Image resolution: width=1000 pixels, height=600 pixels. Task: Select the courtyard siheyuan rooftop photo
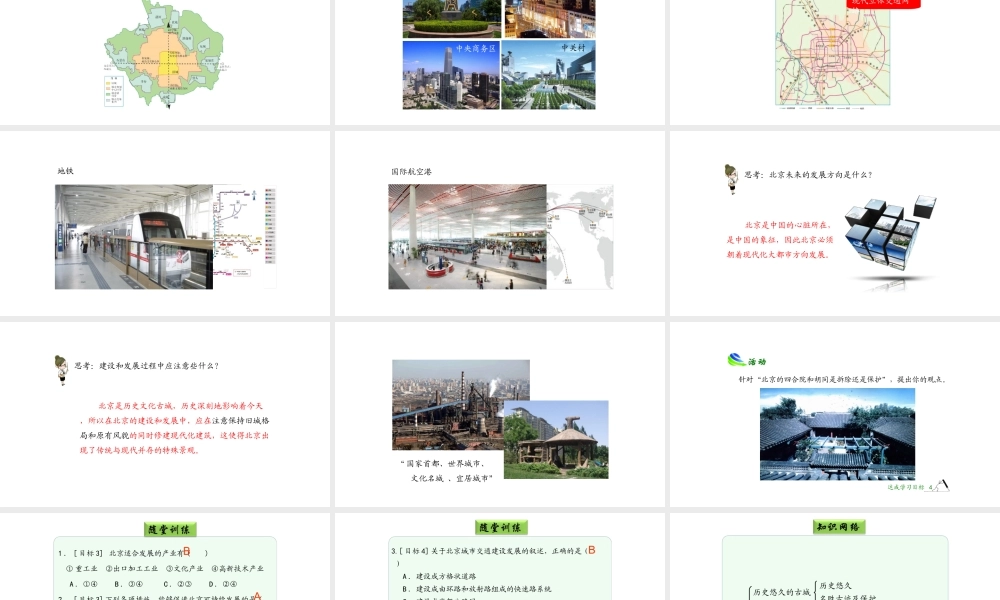pos(837,434)
